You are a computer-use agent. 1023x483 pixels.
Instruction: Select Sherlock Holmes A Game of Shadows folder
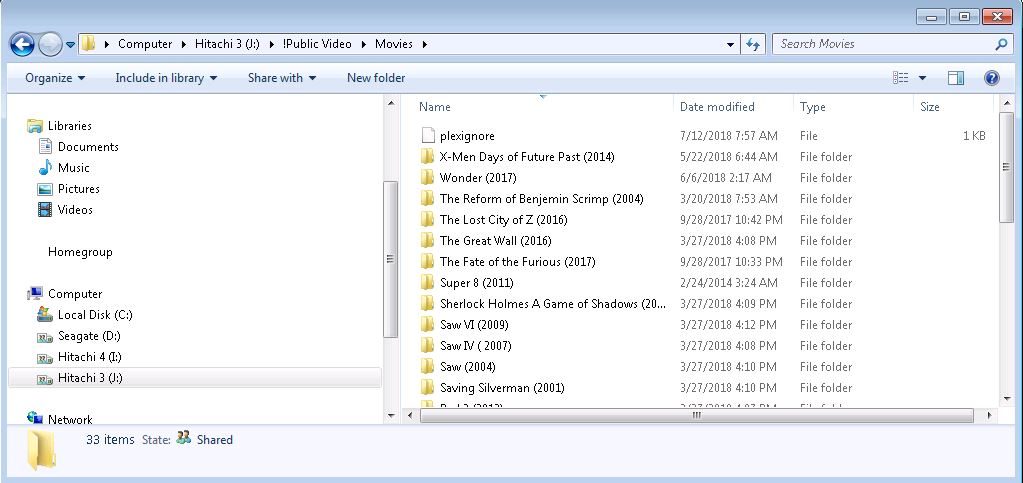click(553, 304)
